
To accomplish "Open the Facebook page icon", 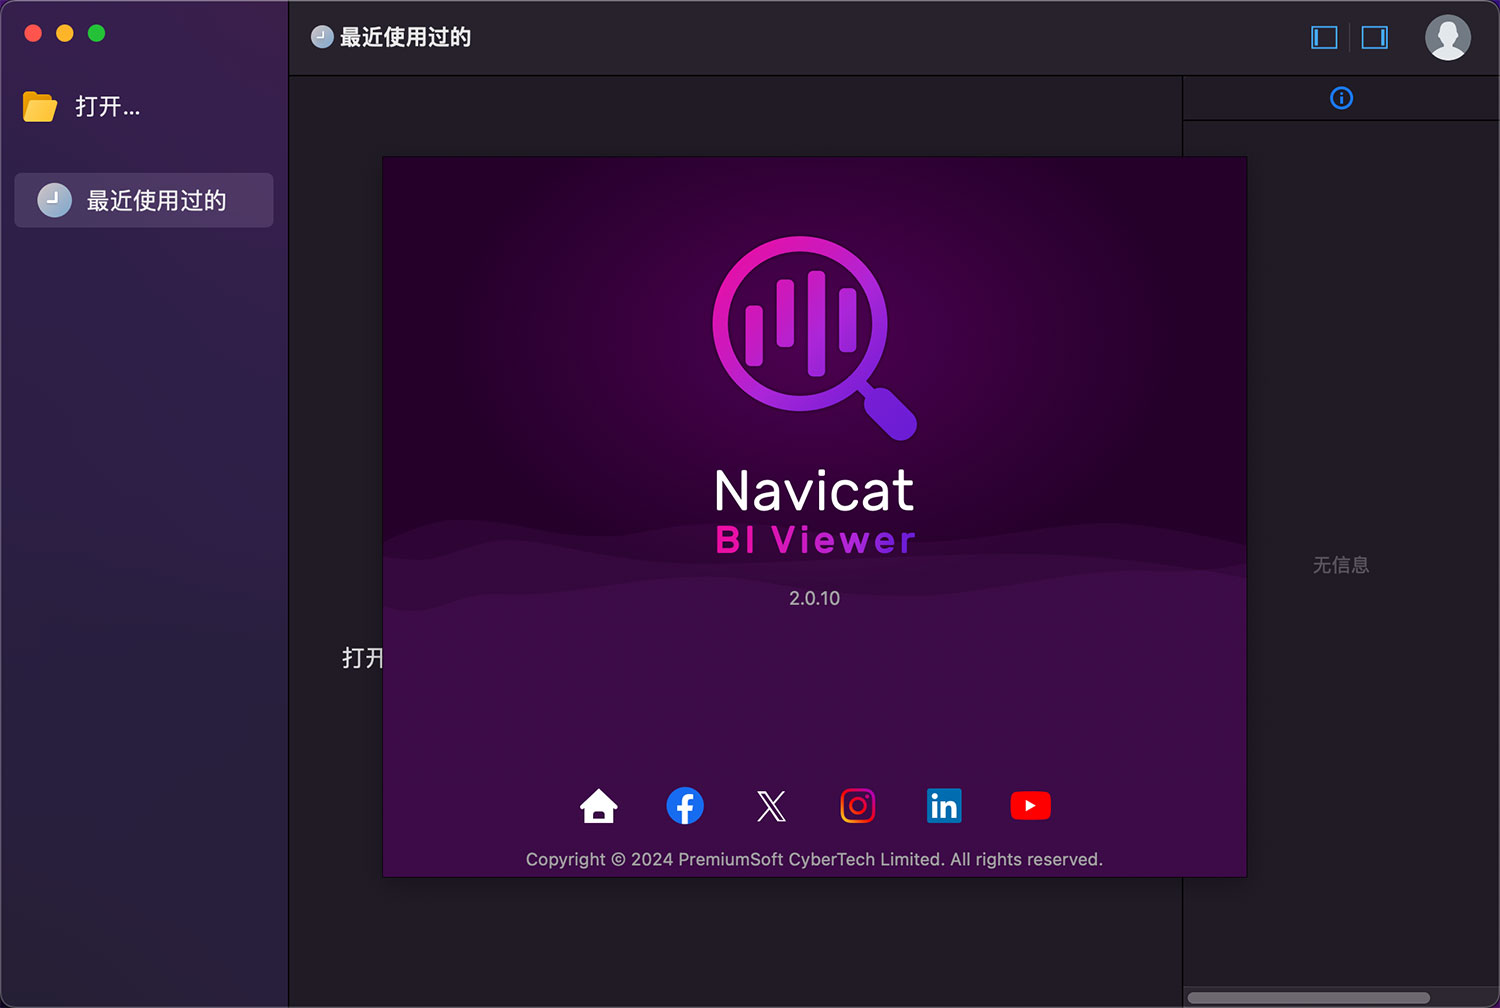I will tap(685, 806).
